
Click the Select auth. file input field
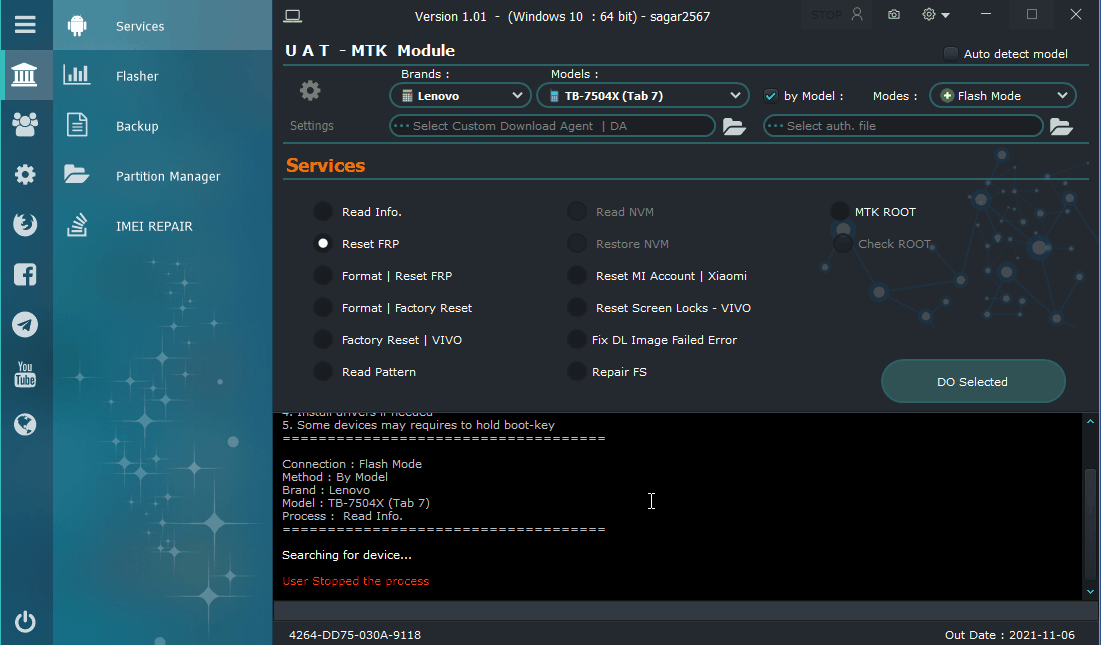pos(903,126)
